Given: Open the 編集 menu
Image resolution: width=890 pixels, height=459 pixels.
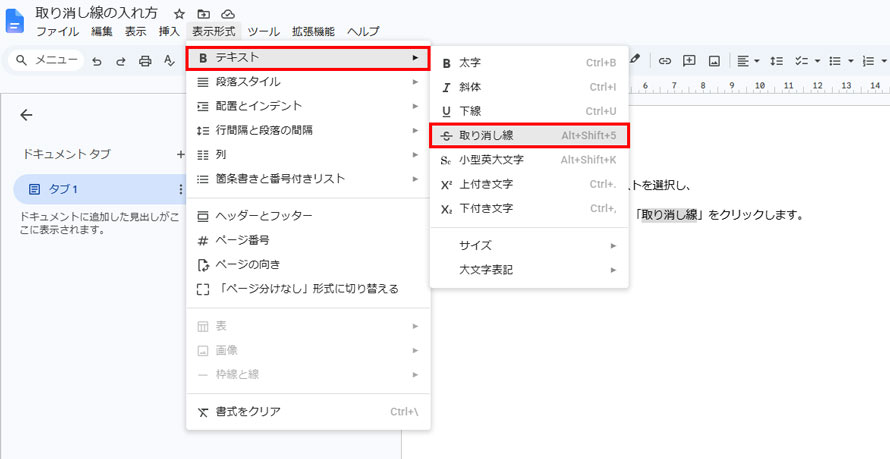Looking at the screenshot, I should click(102, 31).
